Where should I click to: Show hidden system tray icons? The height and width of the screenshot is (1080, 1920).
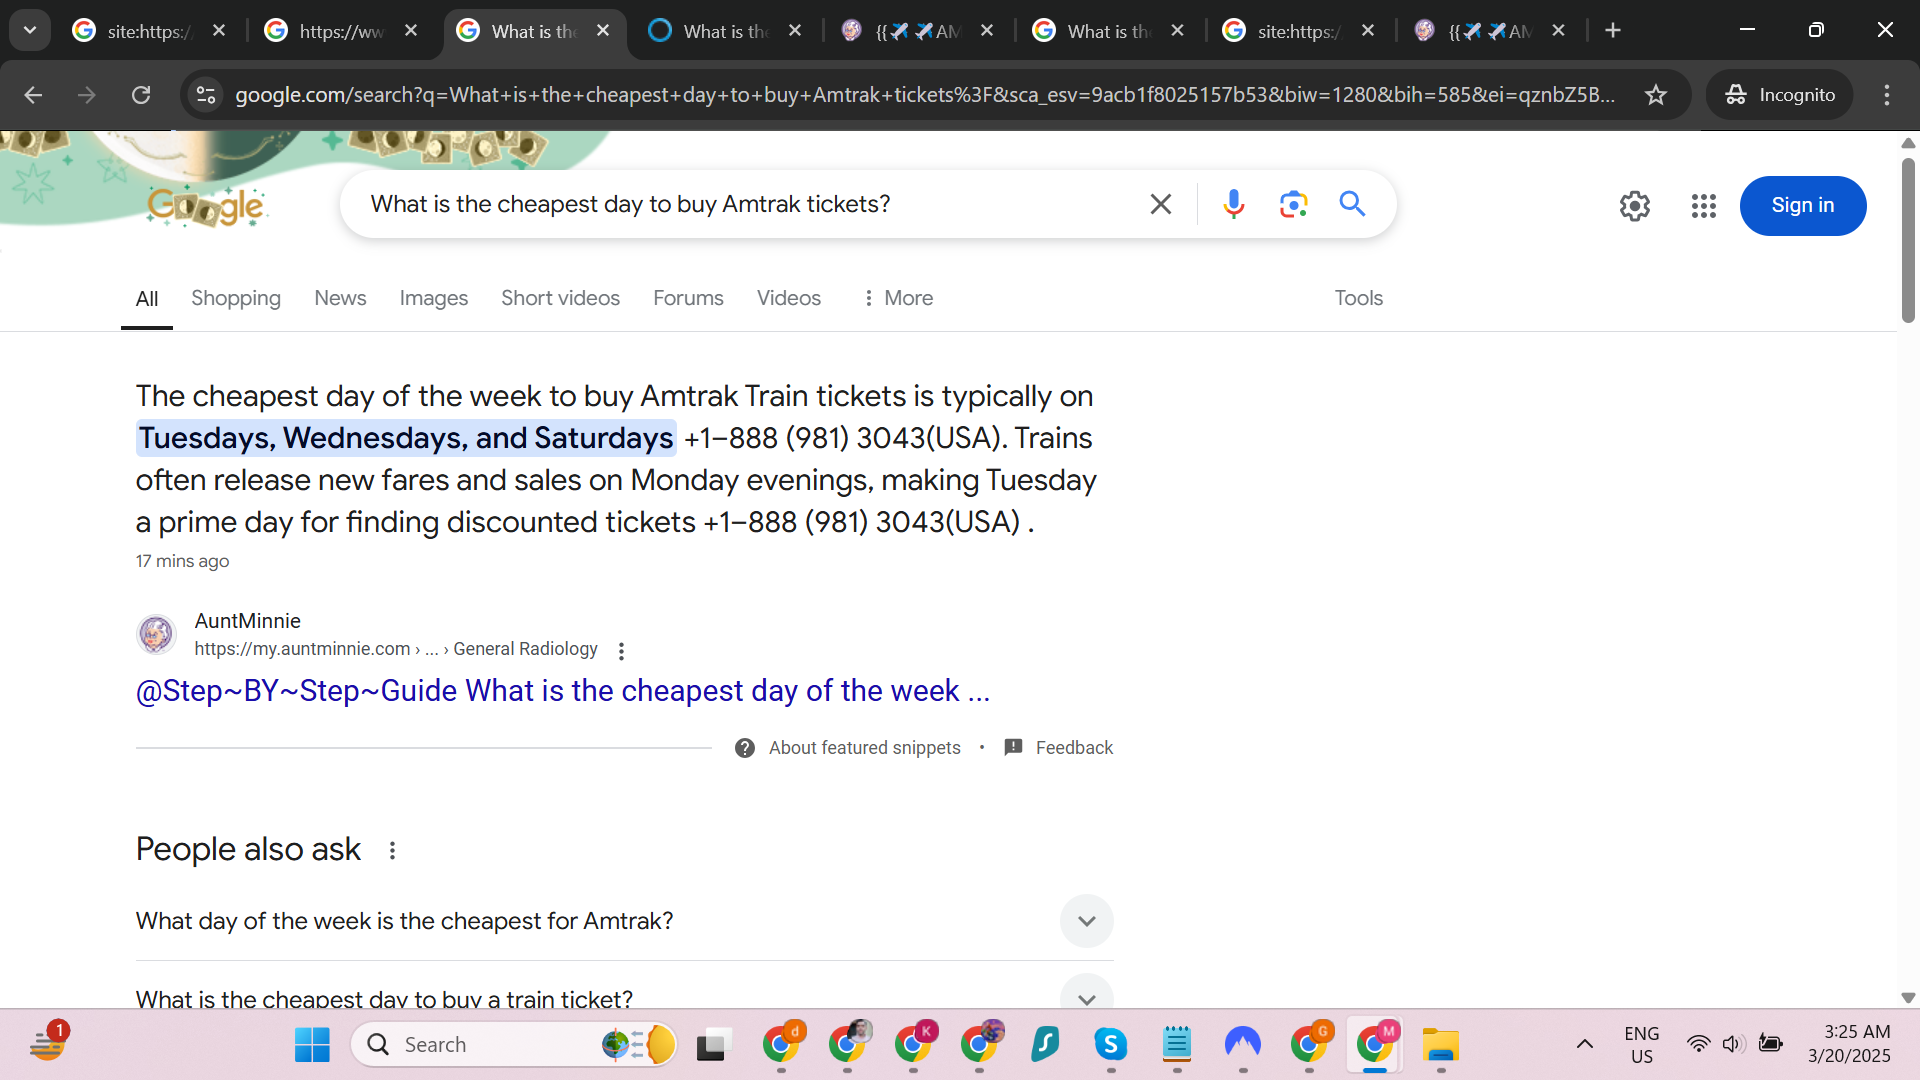pos(1585,1045)
